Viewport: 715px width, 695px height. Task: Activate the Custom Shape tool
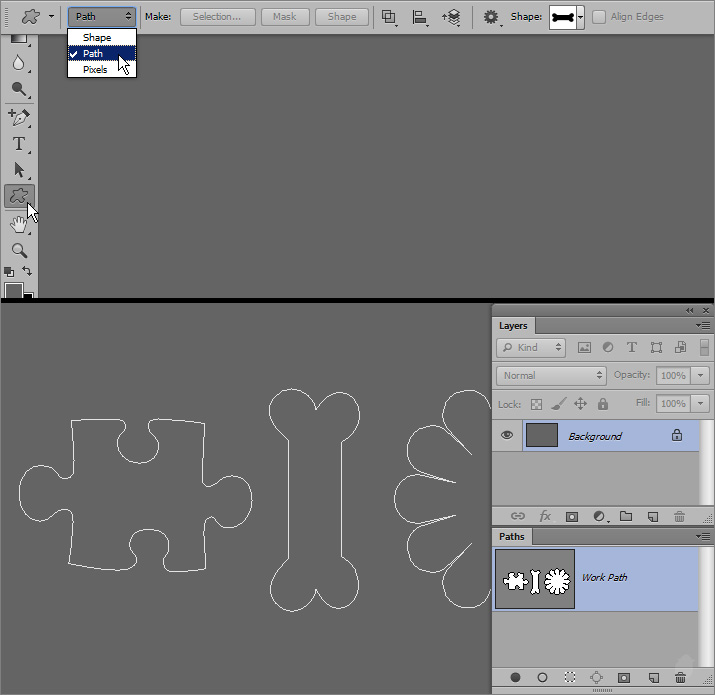(18, 196)
